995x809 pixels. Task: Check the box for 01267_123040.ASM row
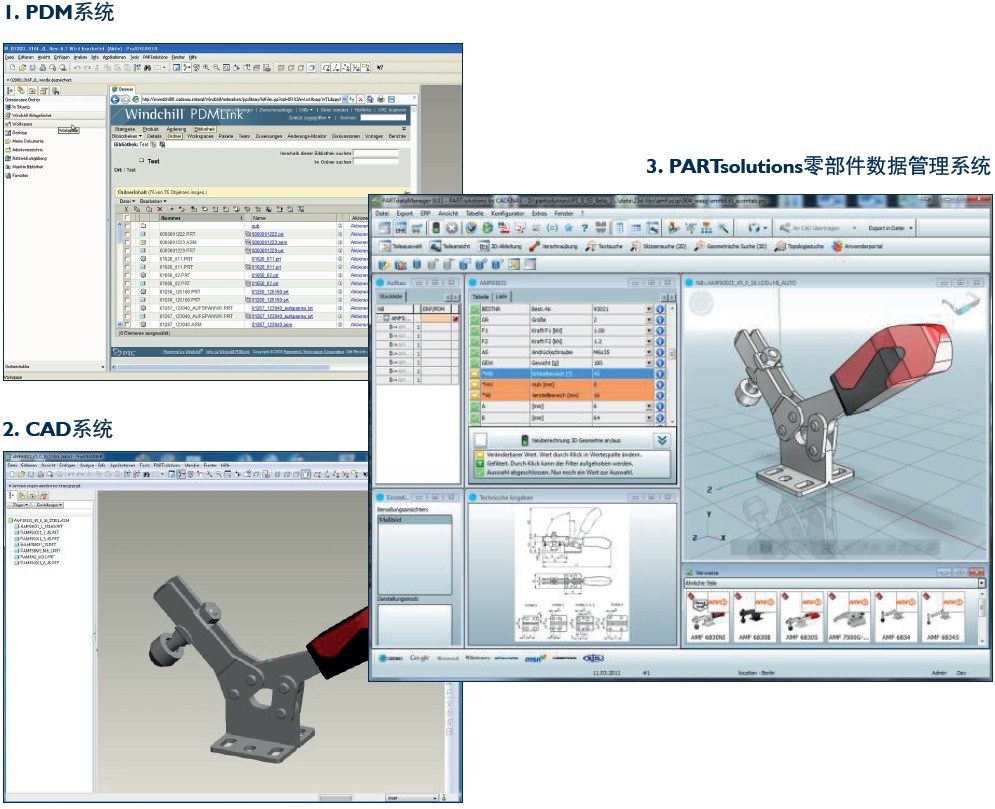[127, 324]
